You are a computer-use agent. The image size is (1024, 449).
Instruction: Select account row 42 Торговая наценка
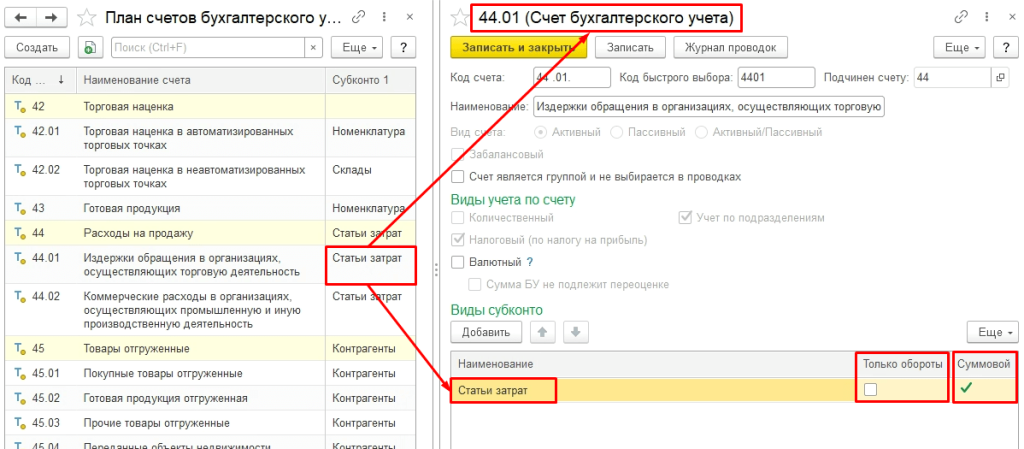(x=210, y=106)
